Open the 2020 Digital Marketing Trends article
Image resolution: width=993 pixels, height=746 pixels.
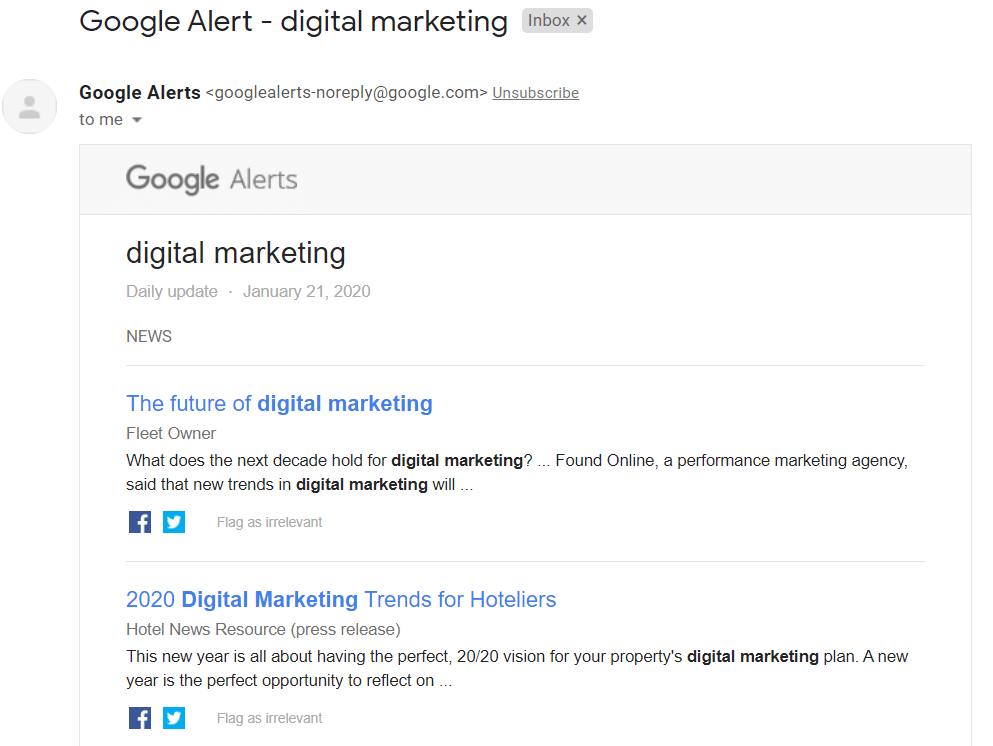(341, 599)
